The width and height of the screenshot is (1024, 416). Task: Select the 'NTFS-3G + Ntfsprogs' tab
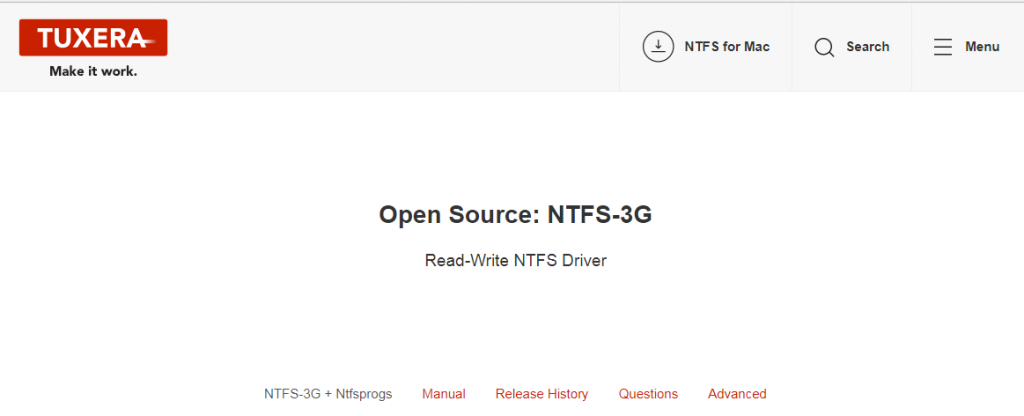coord(328,394)
